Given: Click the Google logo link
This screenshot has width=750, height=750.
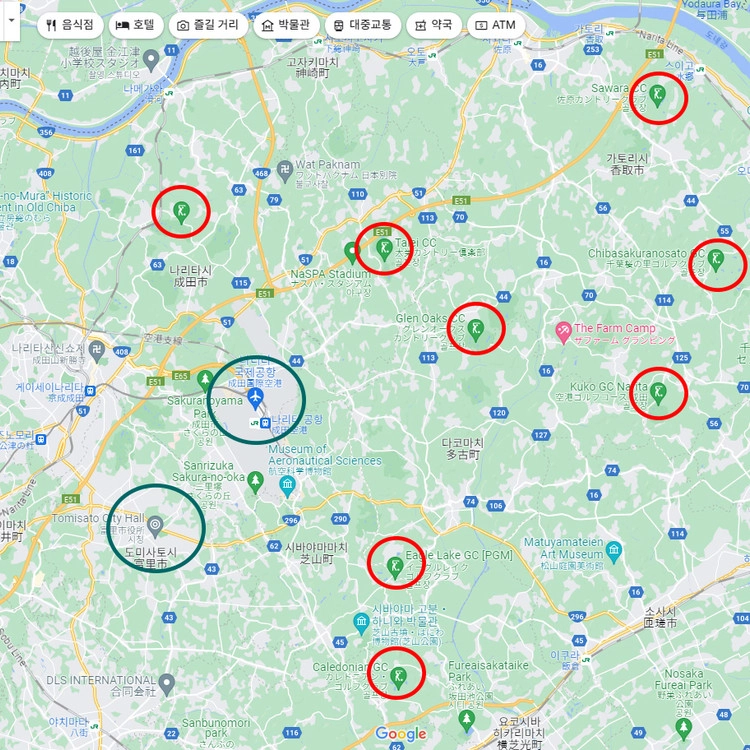Looking at the screenshot, I should (x=401, y=734).
